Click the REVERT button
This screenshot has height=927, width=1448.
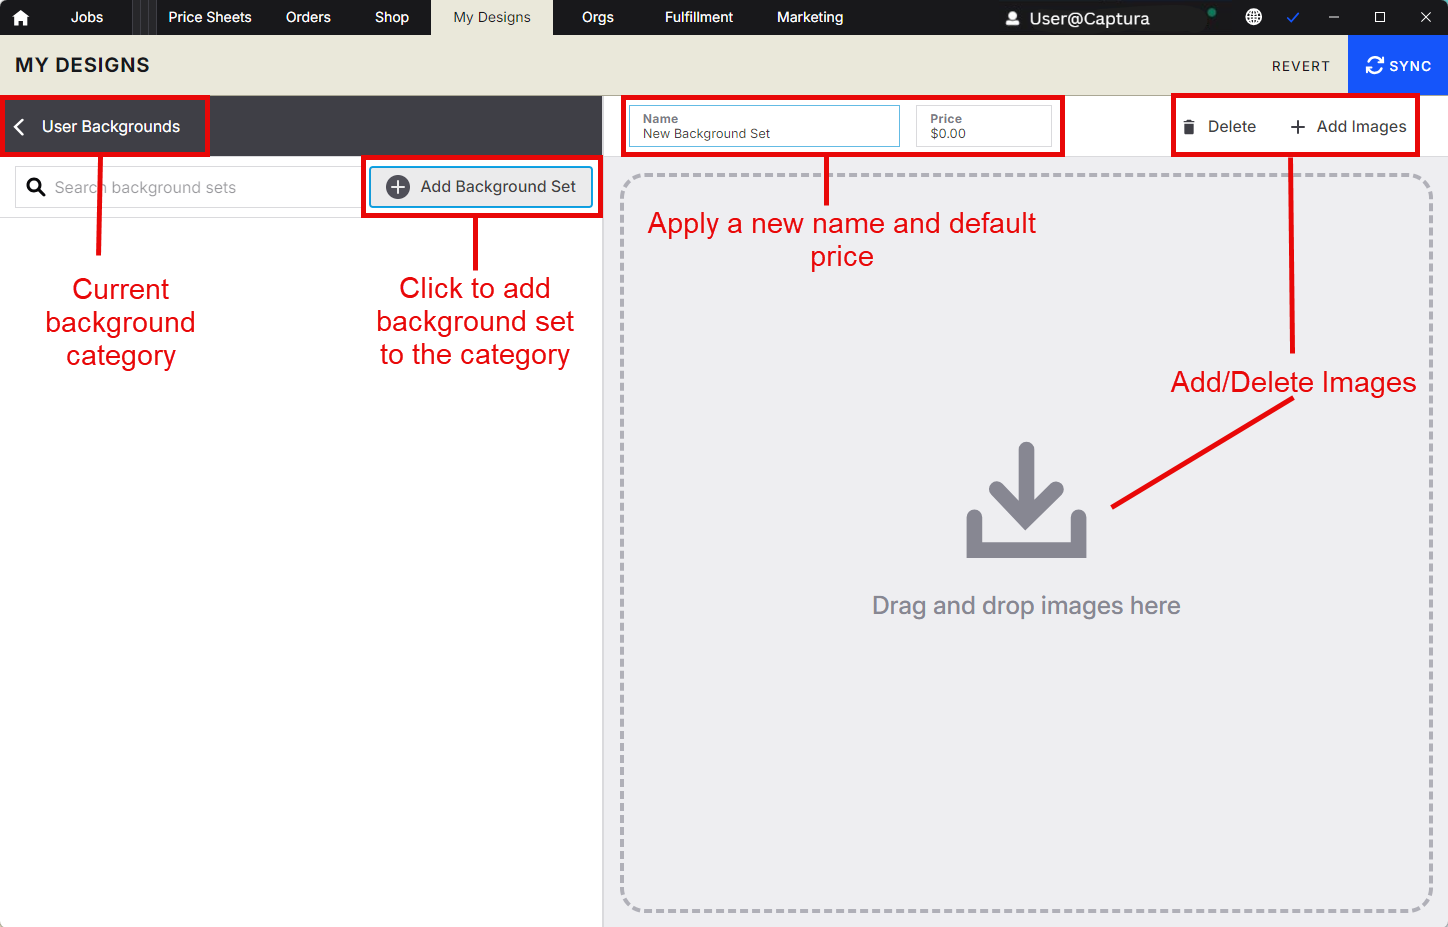click(1301, 66)
